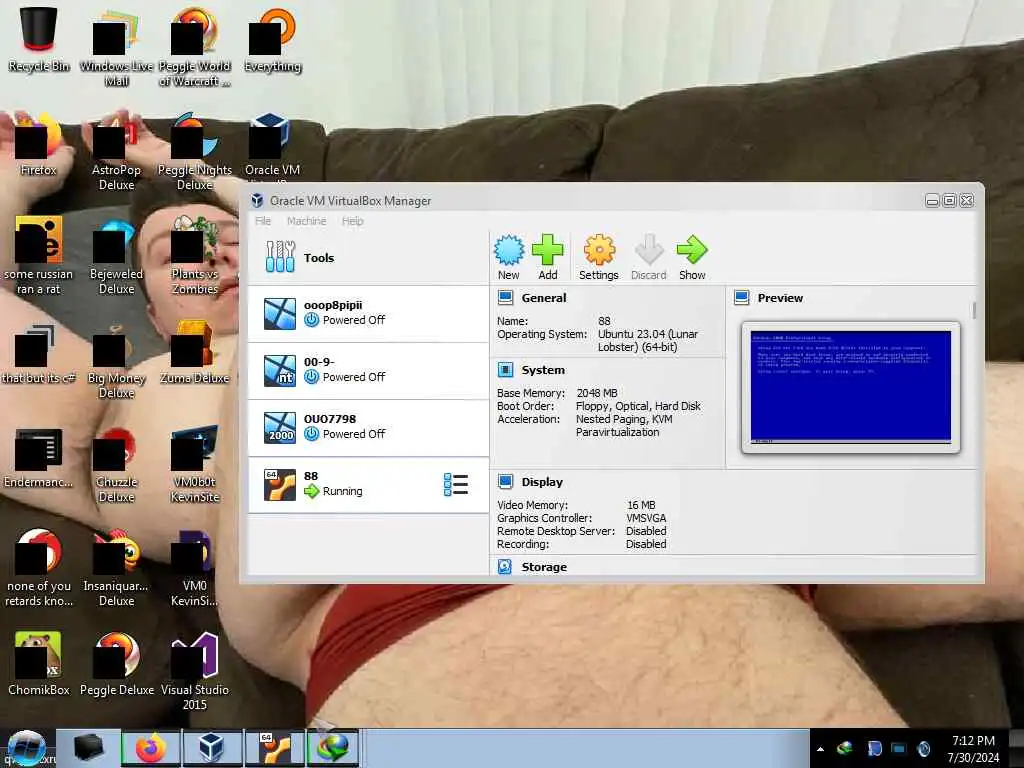Select the Windows Live Mail desktop icon
The height and width of the screenshot is (768, 1024).
click(116, 47)
